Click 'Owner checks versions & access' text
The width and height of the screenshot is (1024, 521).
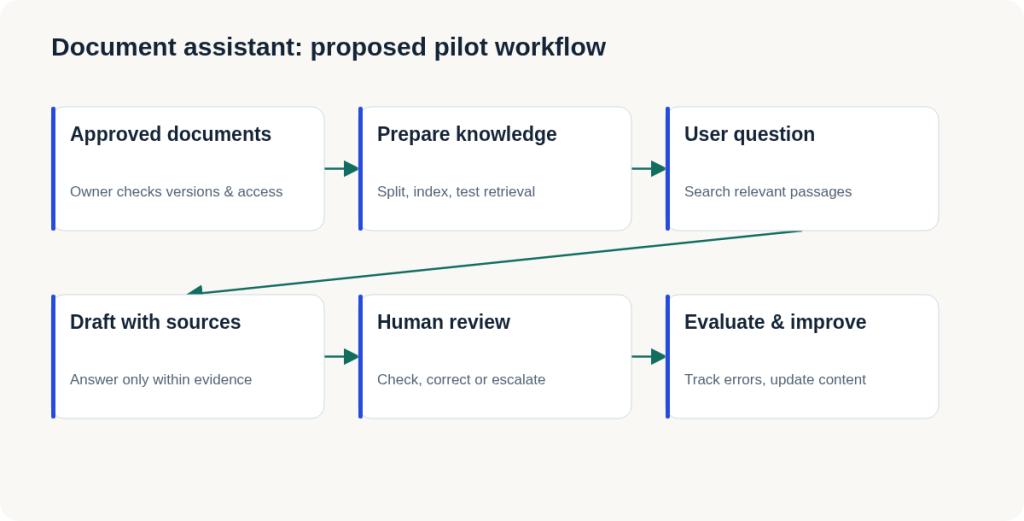click(176, 192)
